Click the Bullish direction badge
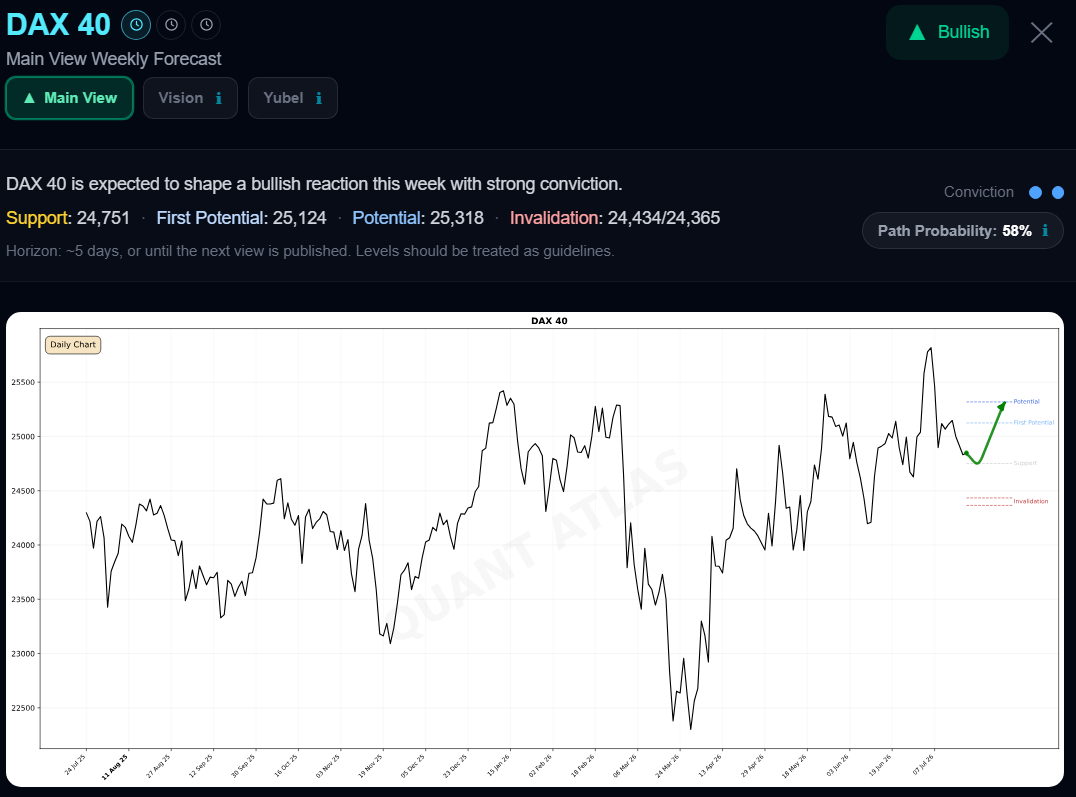Screen dimensions: 1076x797 pyautogui.click(x=947, y=32)
